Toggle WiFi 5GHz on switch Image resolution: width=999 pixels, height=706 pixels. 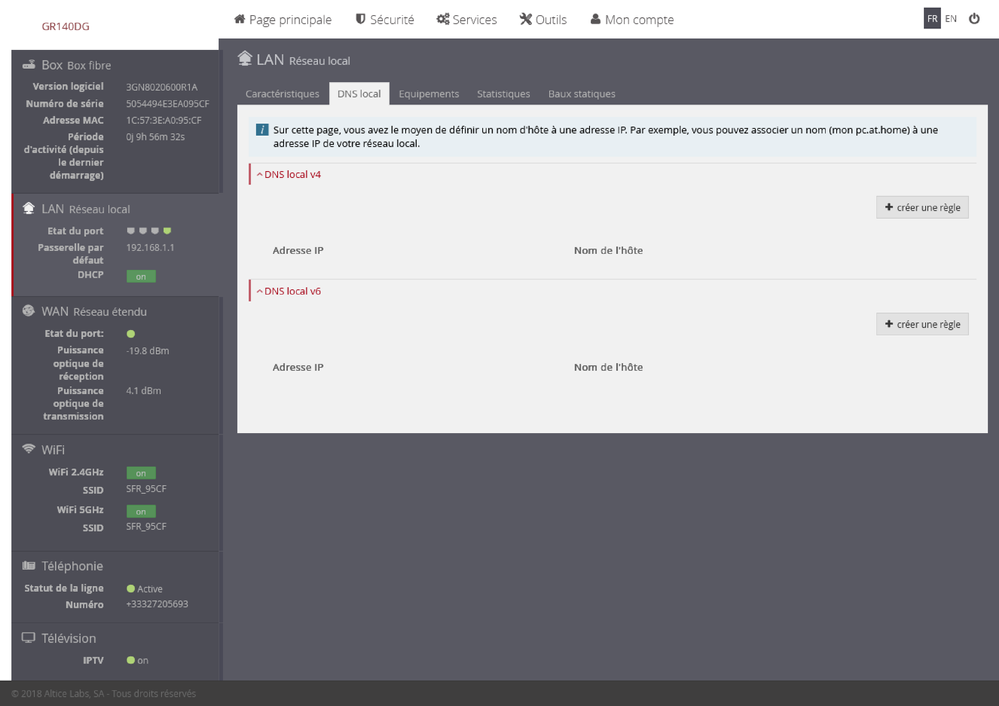(140, 511)
